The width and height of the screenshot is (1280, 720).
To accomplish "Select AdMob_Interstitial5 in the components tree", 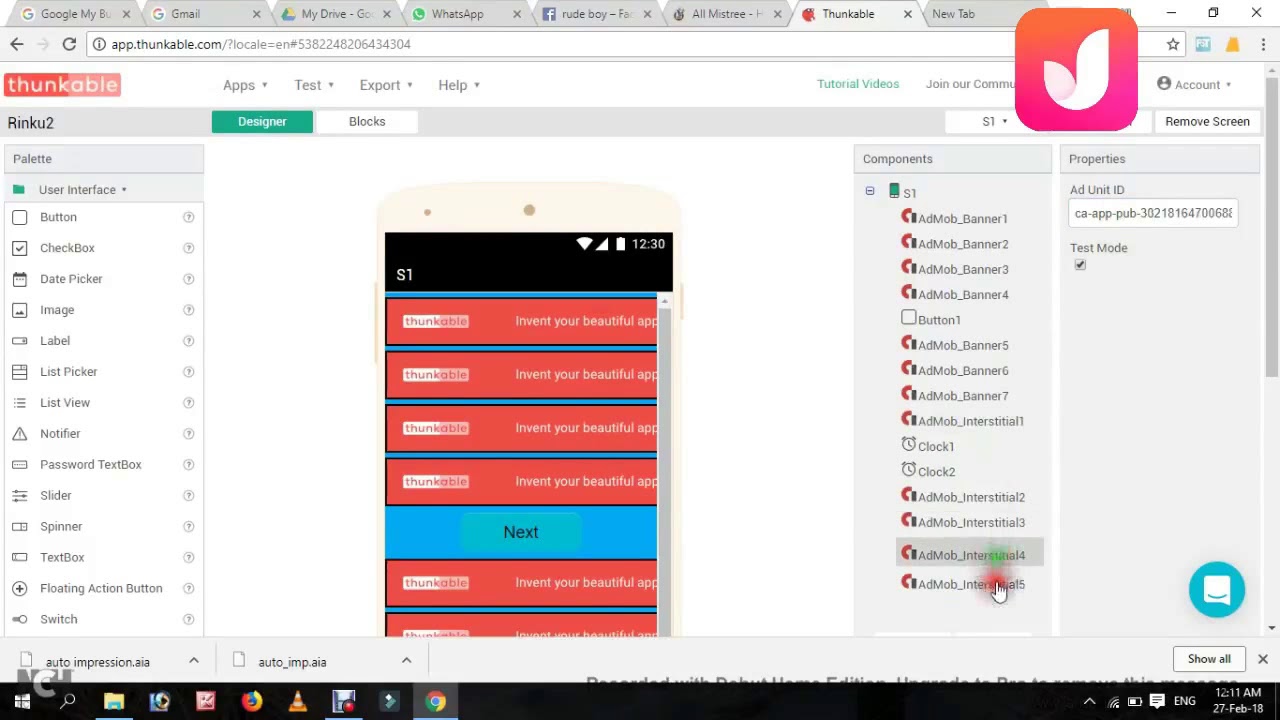I will point(971,584).
